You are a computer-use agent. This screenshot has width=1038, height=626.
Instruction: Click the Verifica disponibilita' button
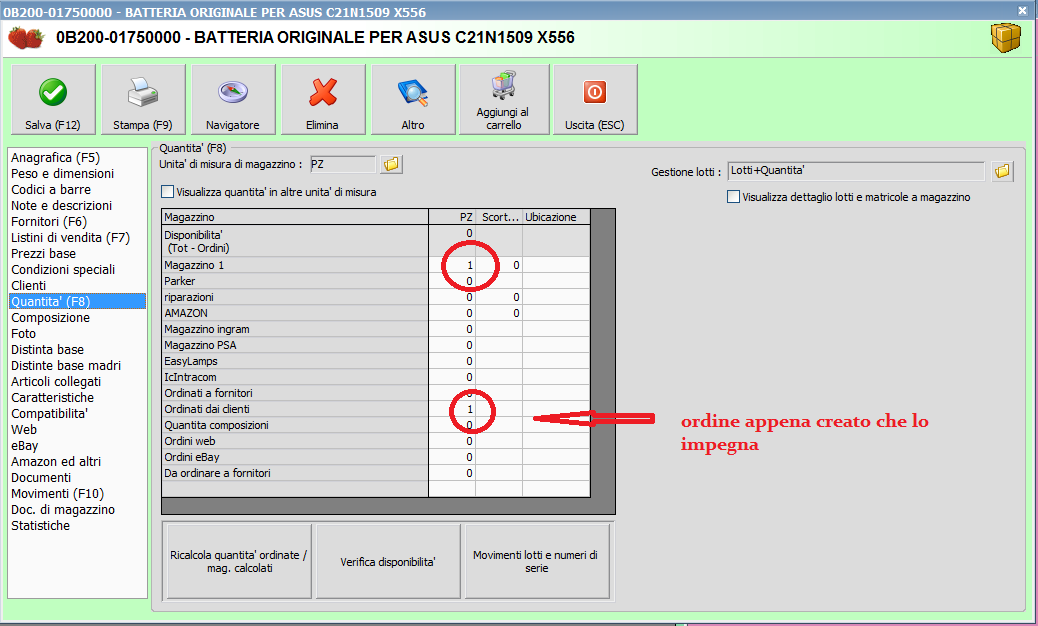pyautogui.click(x=388, y=561)
